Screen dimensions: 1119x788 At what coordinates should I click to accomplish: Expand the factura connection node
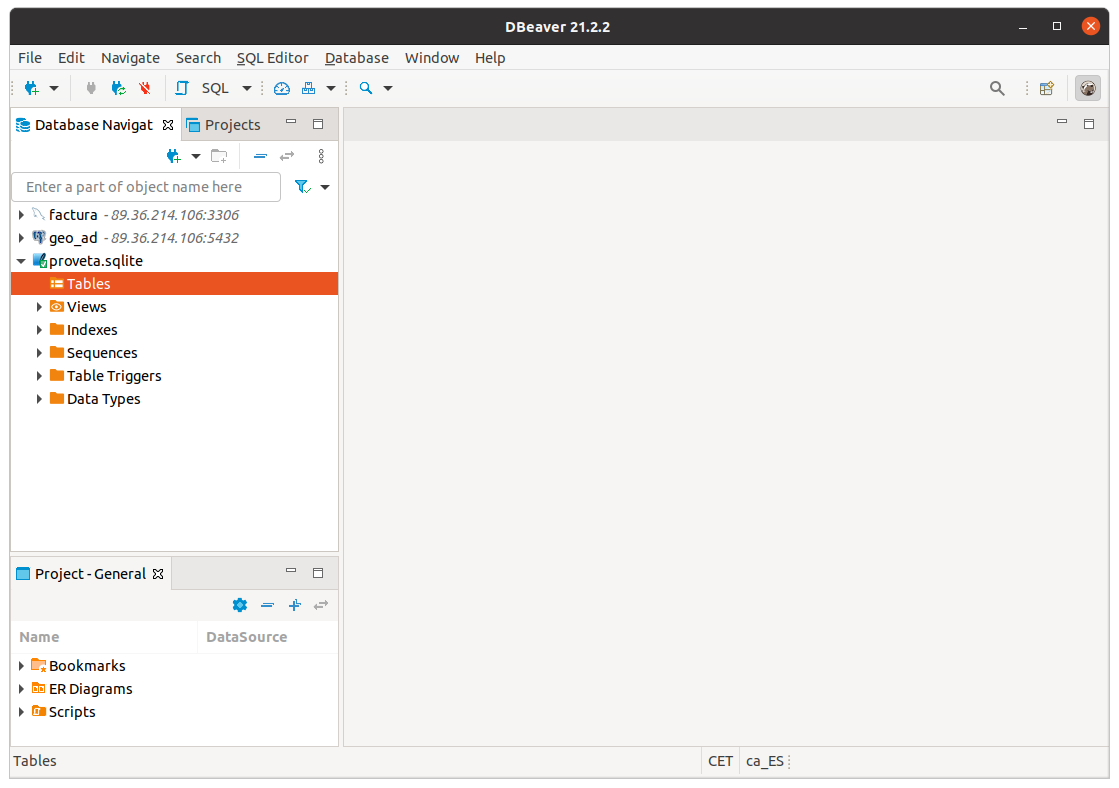[21, 215]
